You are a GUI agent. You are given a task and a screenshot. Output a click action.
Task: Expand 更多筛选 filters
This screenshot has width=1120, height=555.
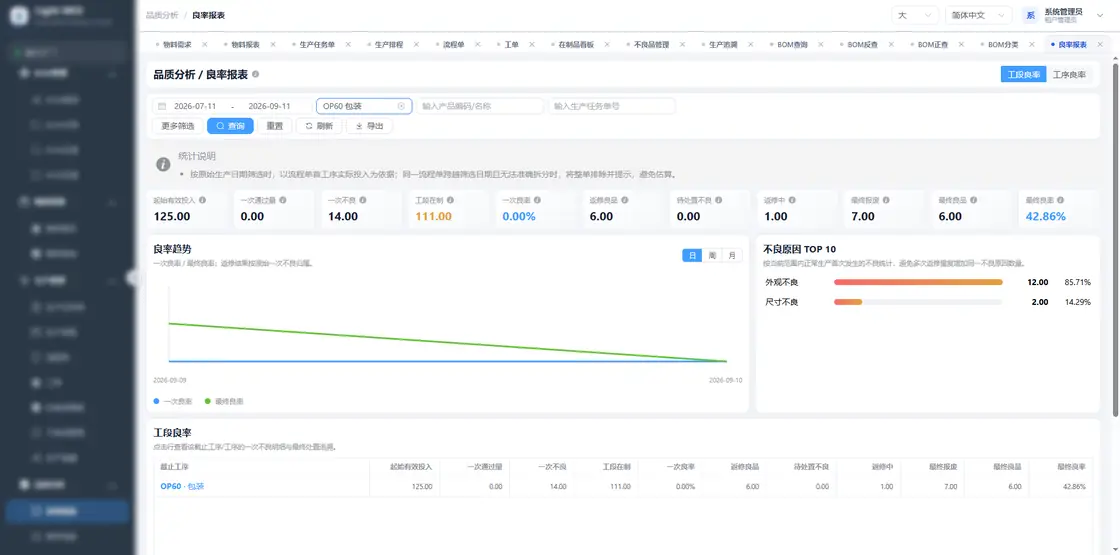pyautogui.click(x=178, y=126)
